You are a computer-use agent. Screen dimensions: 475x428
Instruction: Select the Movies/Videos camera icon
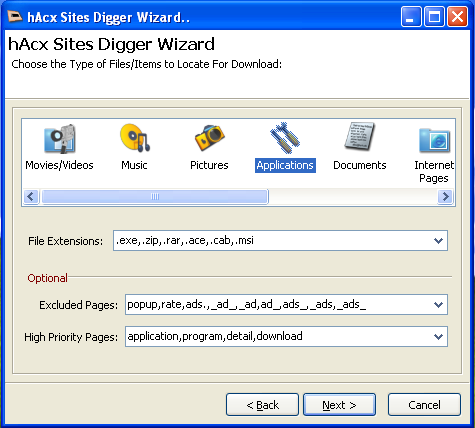60,139
